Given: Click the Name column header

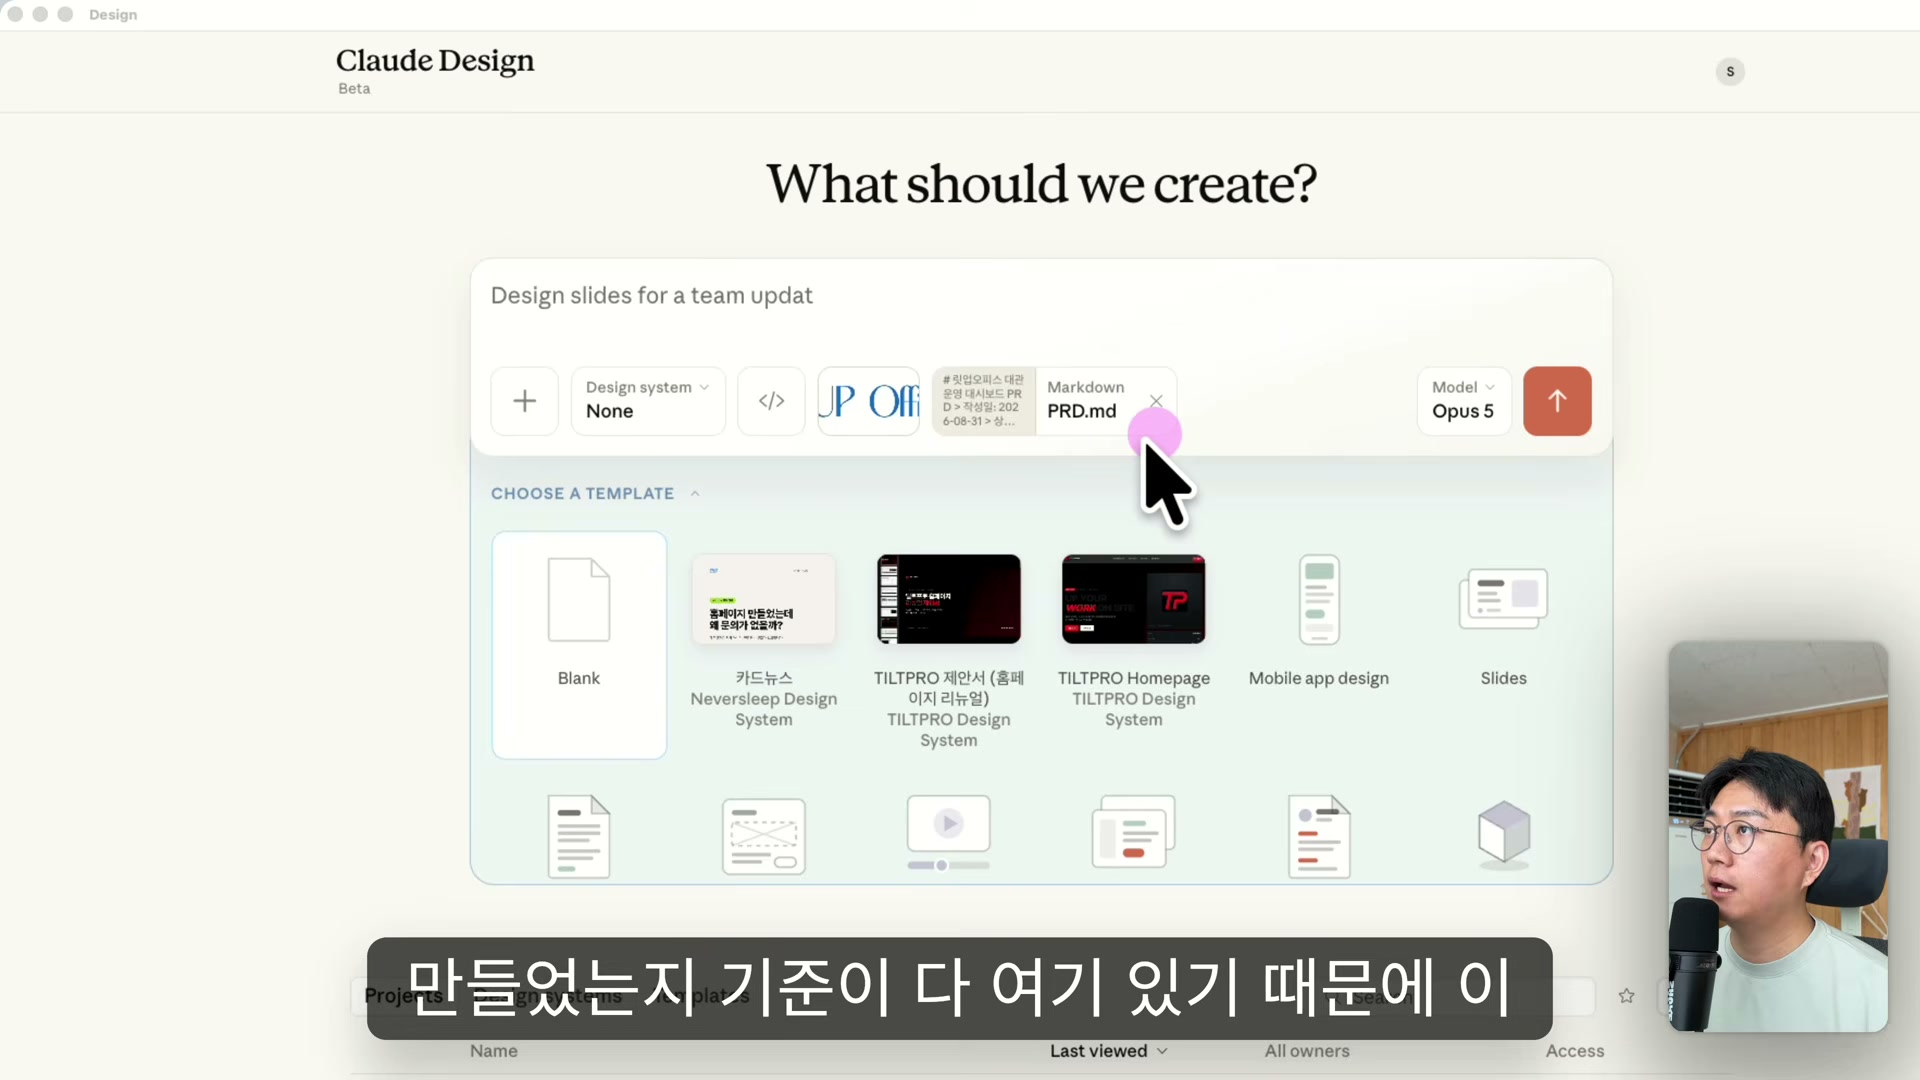Looking at the screenshot, I should (494, 1051).
